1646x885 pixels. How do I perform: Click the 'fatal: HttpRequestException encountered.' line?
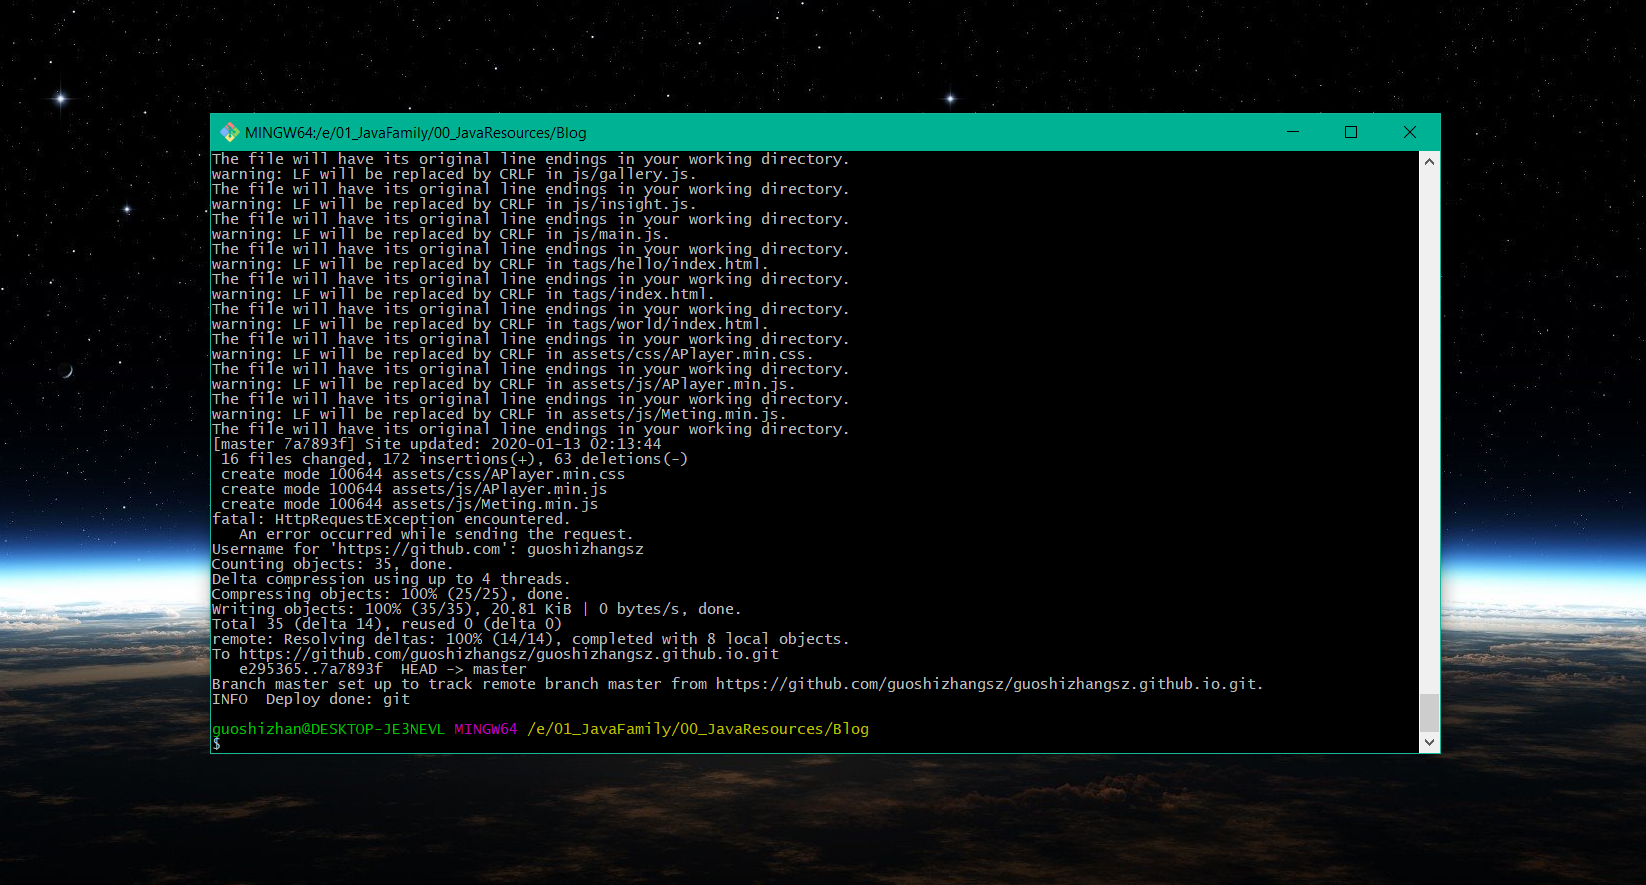(390, 519)
